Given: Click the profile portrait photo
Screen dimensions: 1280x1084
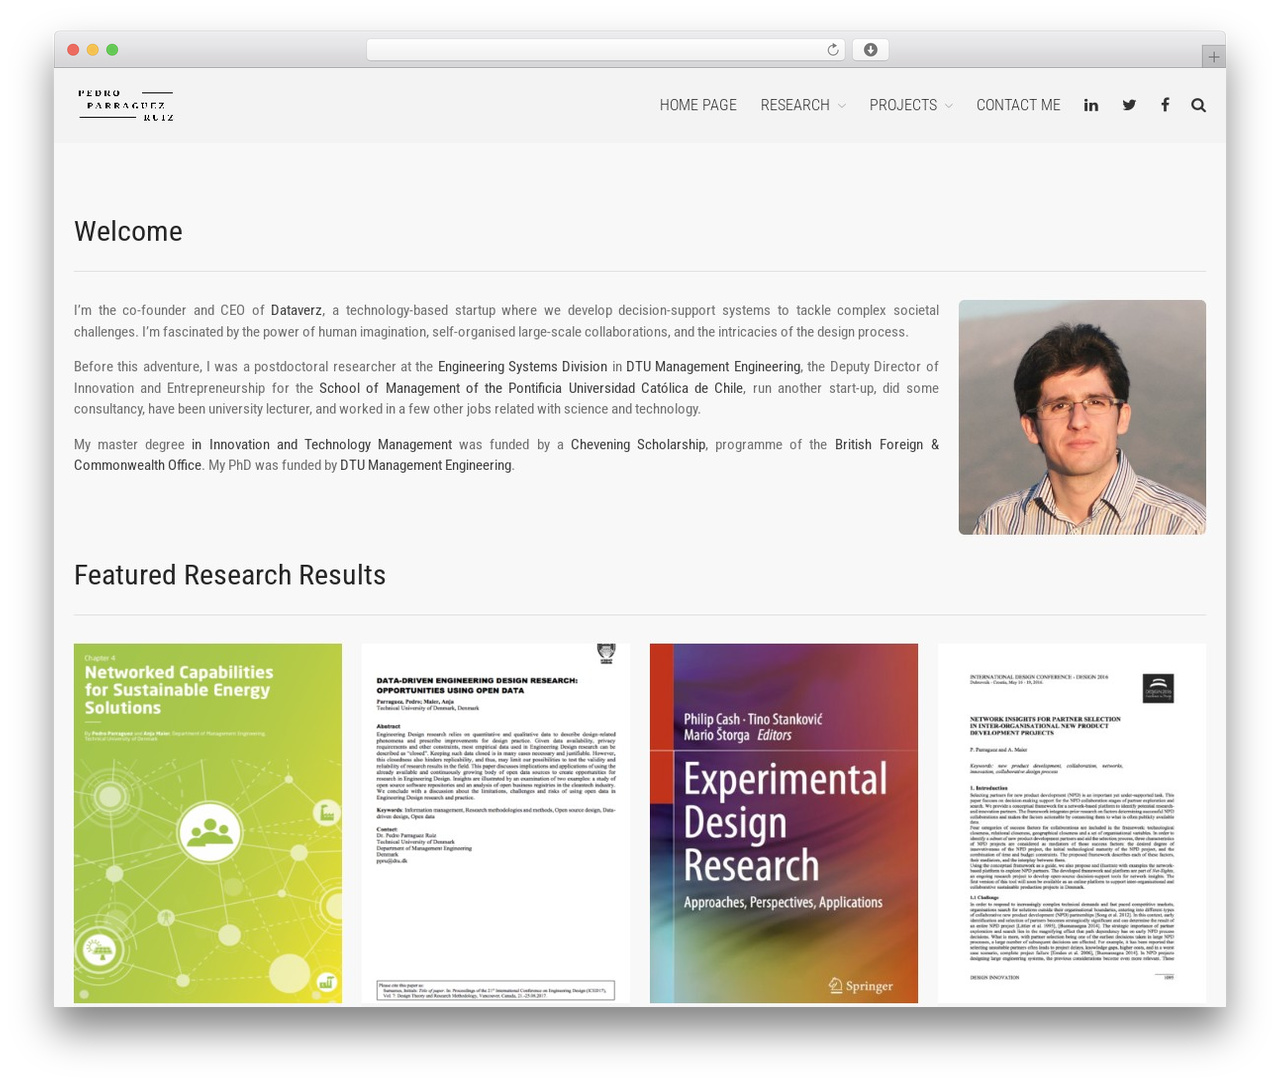Looking at the screenshot, I should (x=1082, y=417).
